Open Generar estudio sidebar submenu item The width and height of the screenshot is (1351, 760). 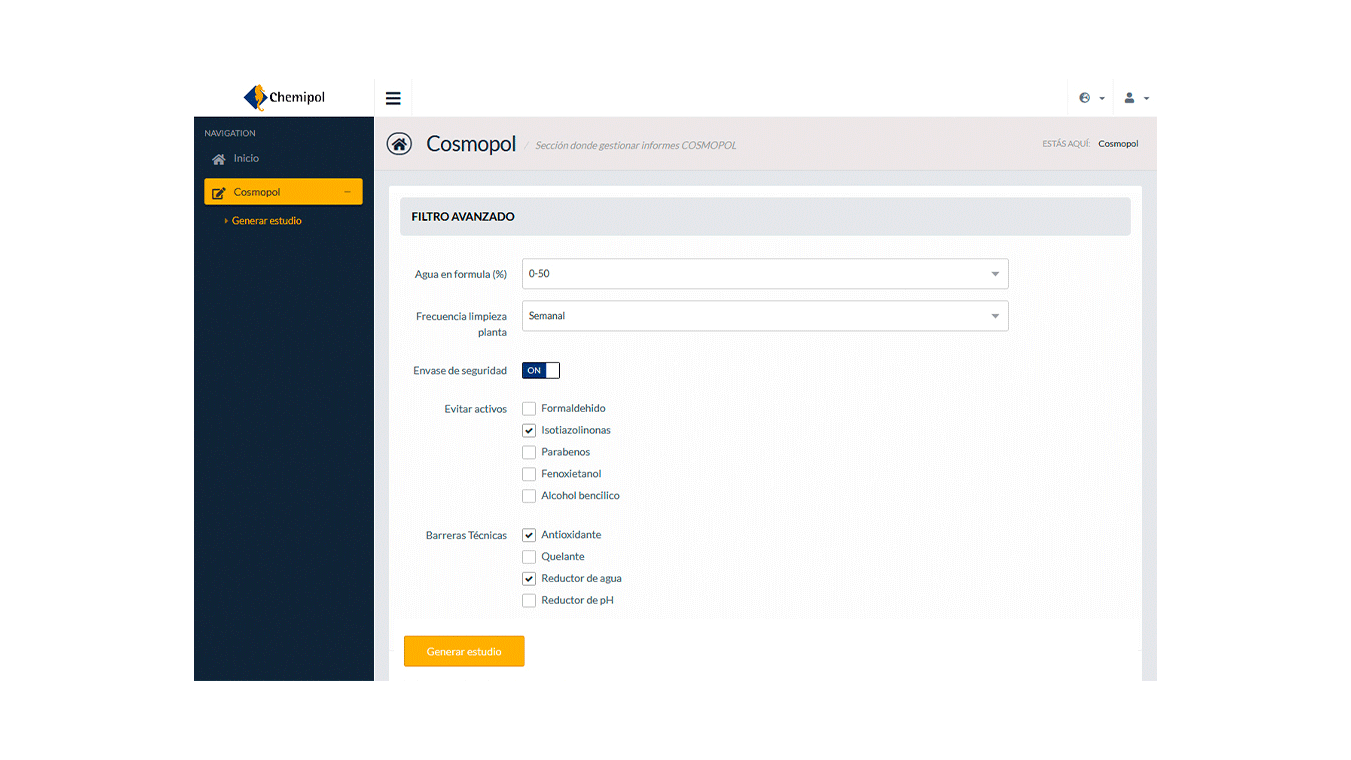point(266,221)
